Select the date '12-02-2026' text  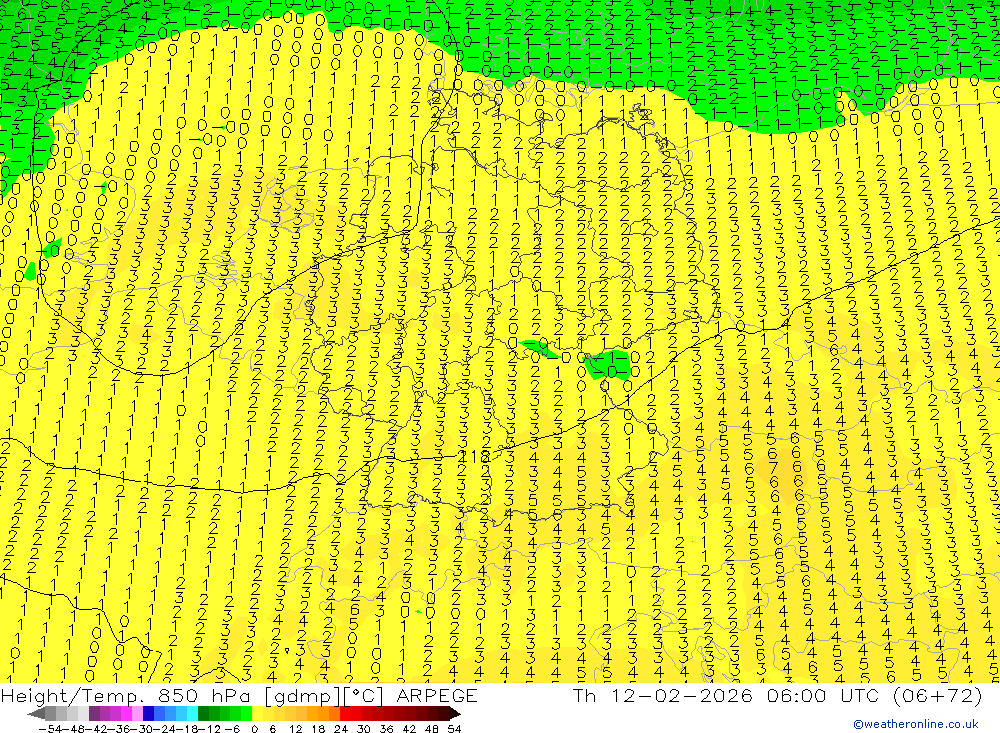point(681,695)
